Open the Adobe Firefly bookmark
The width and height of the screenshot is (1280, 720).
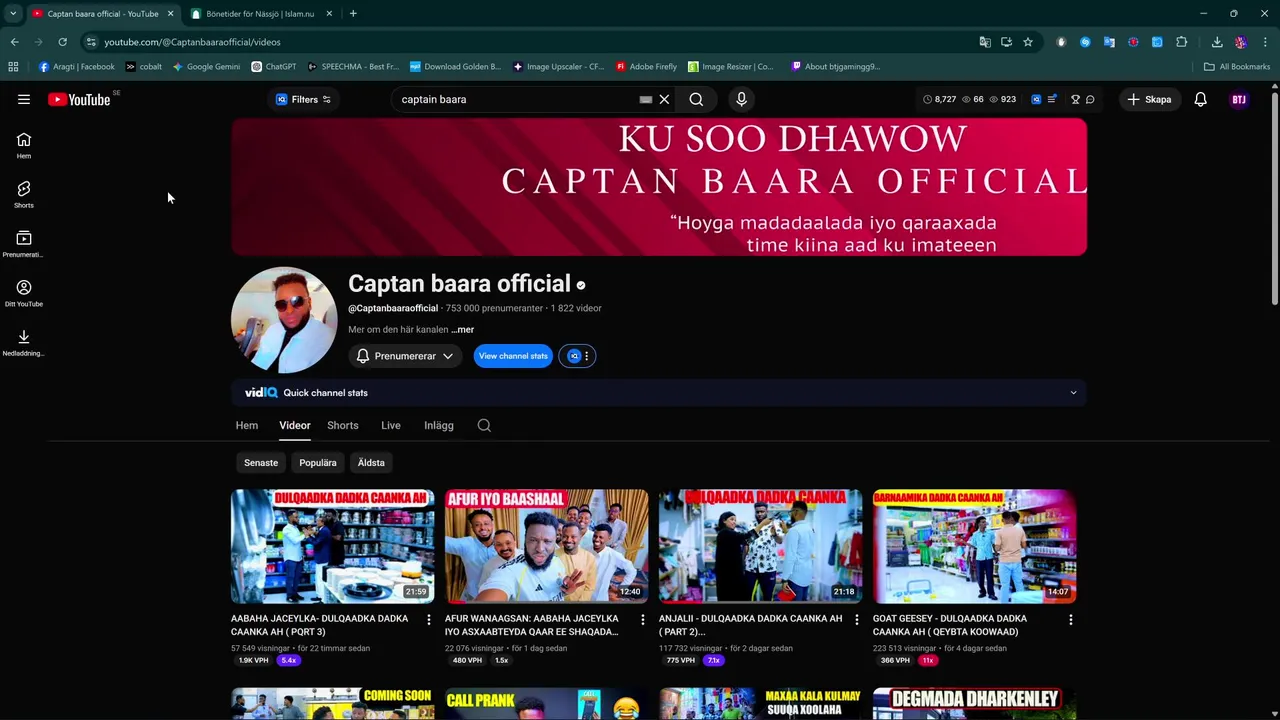click(x=646, y=67)
